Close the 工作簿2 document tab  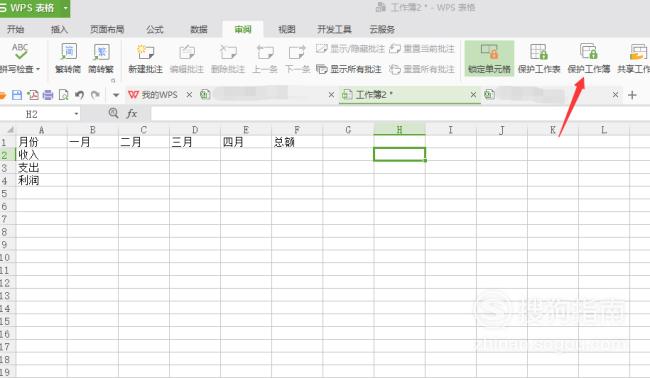(x=473, y=95)
